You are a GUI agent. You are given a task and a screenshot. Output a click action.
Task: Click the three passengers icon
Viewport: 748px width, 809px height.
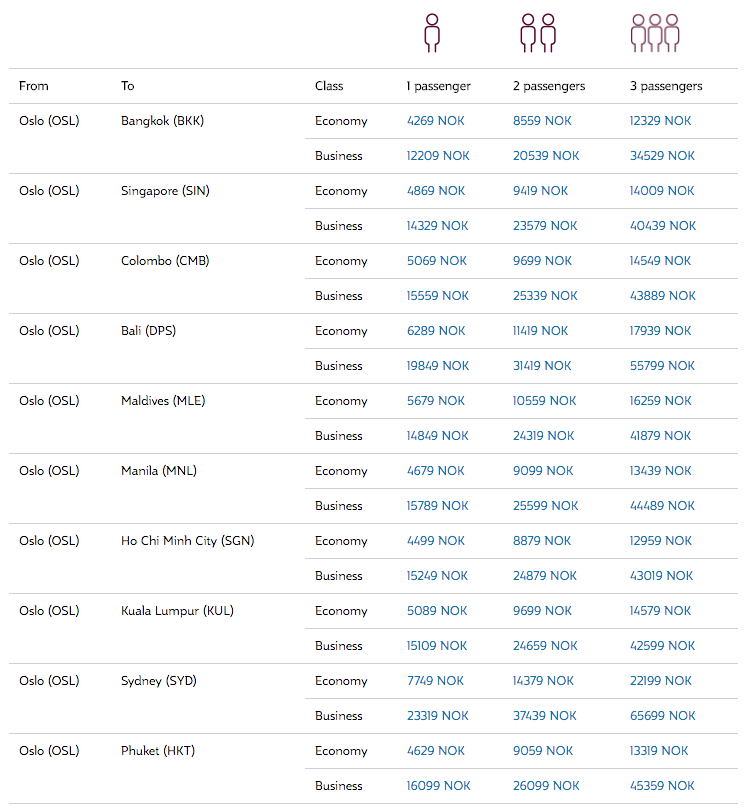(x=655, y=33)
